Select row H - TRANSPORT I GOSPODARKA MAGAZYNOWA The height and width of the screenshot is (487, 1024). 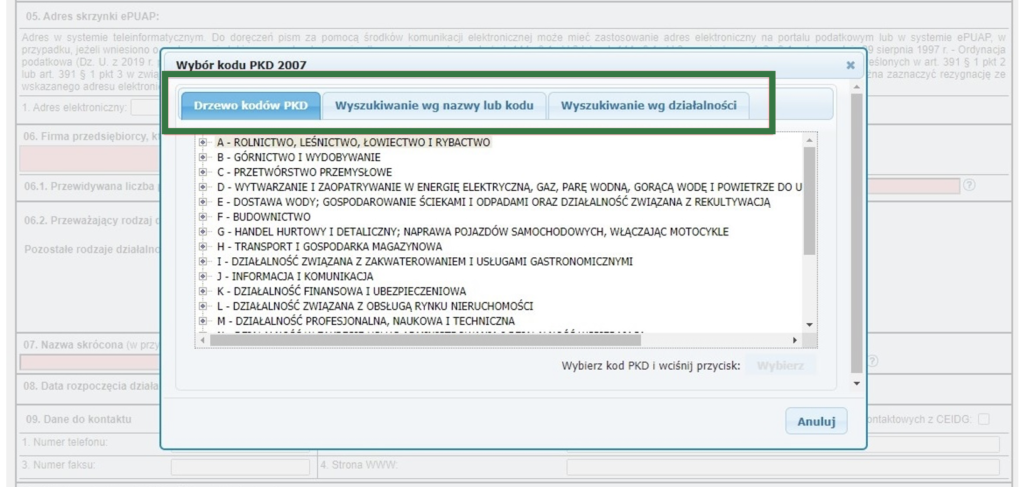[x=329, y=247]
